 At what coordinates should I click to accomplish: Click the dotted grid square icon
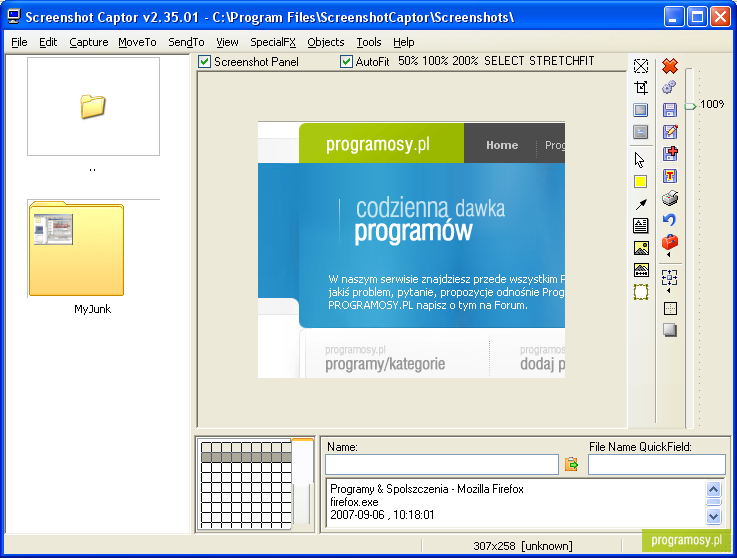click(670, 309)
